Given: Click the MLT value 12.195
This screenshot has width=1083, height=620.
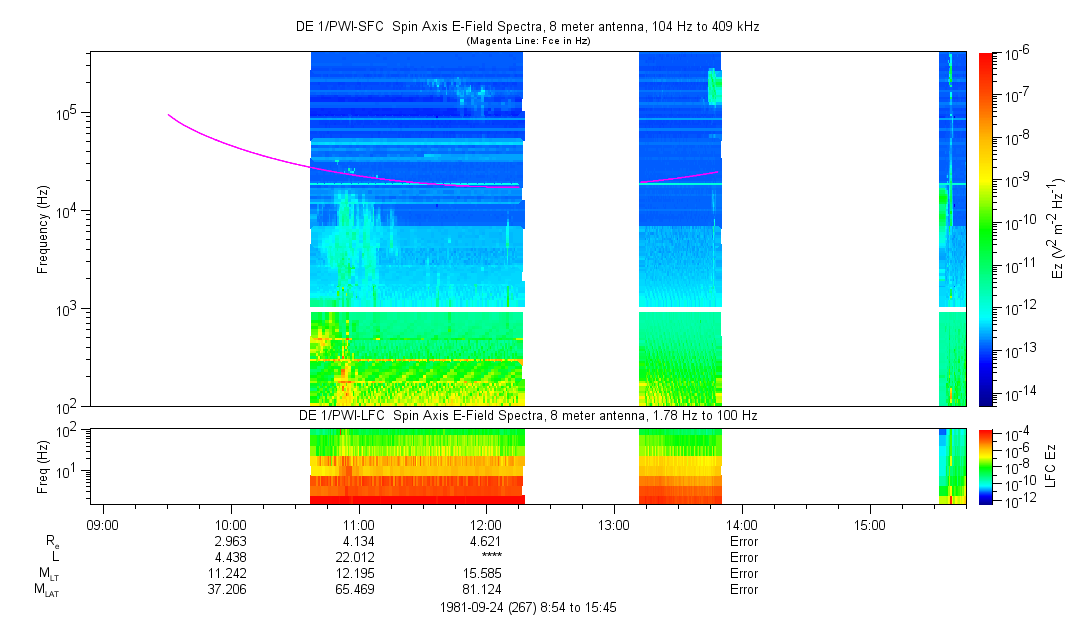Looking at the screenshot, I should pyautogui.click(x=358, y=573).
